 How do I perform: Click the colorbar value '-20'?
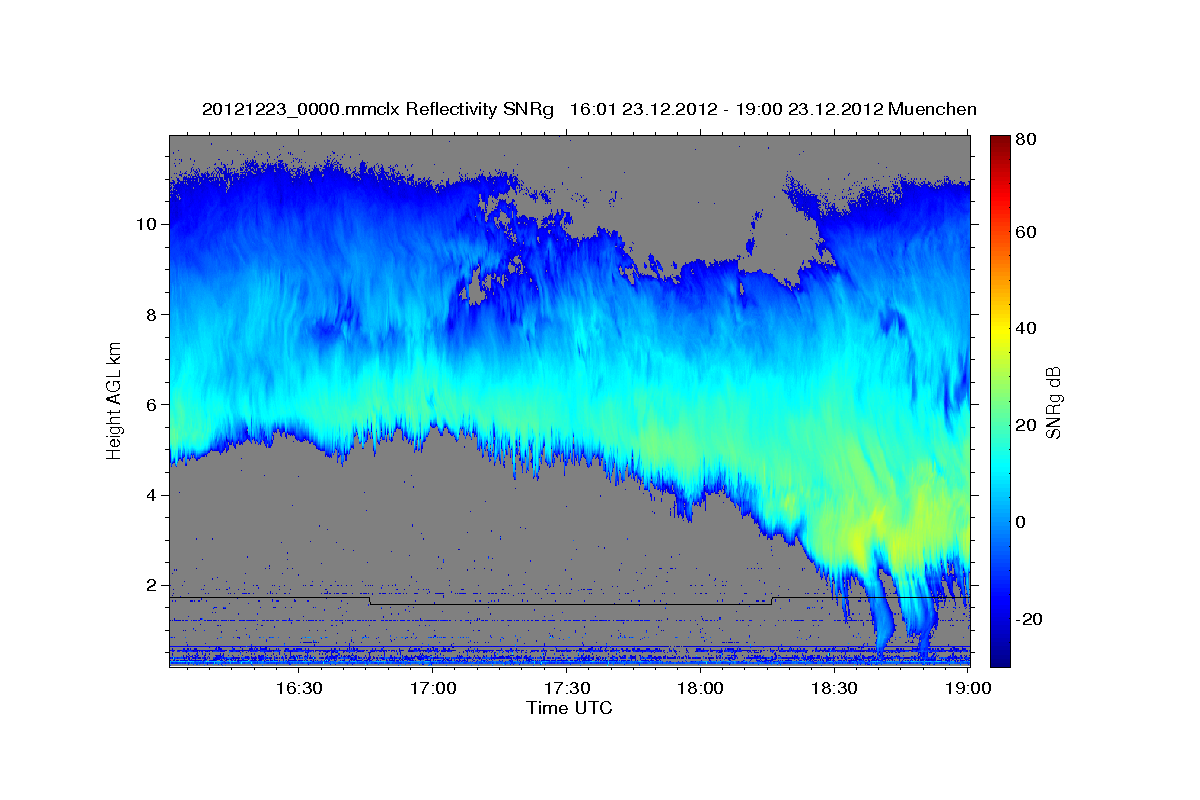tap(1030, 619)
